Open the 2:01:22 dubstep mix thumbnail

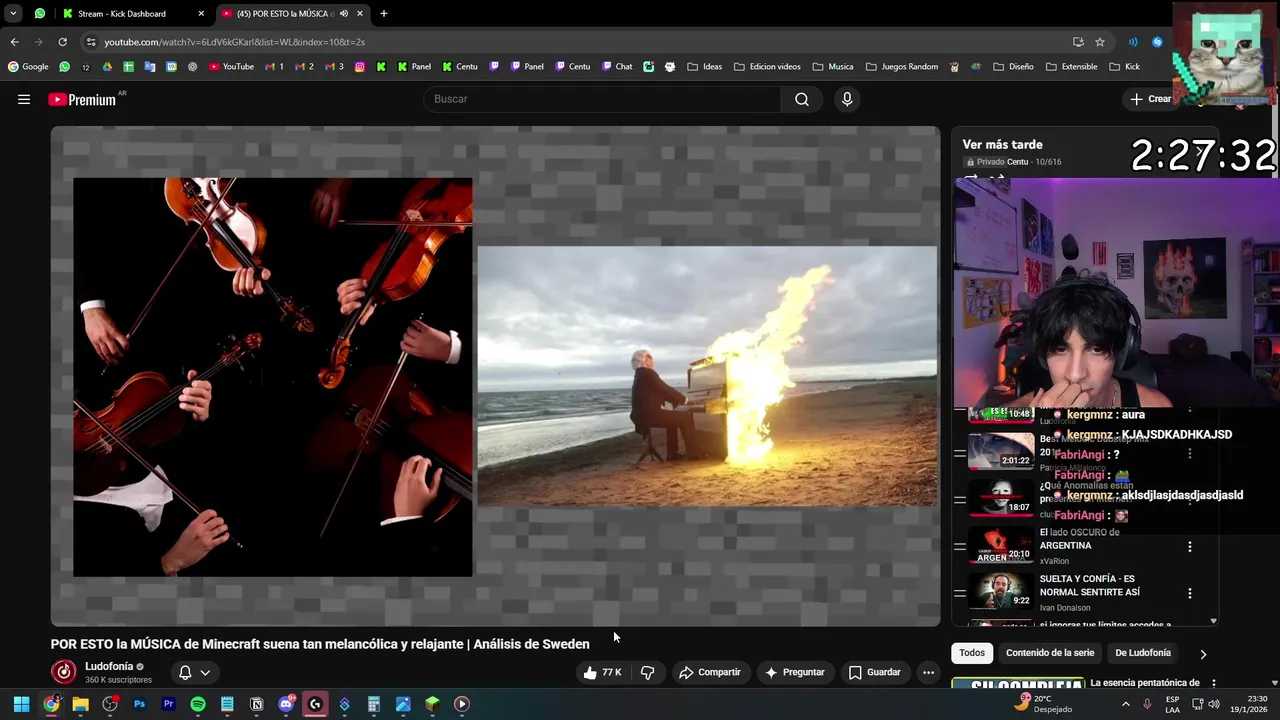pos(1001,451)
